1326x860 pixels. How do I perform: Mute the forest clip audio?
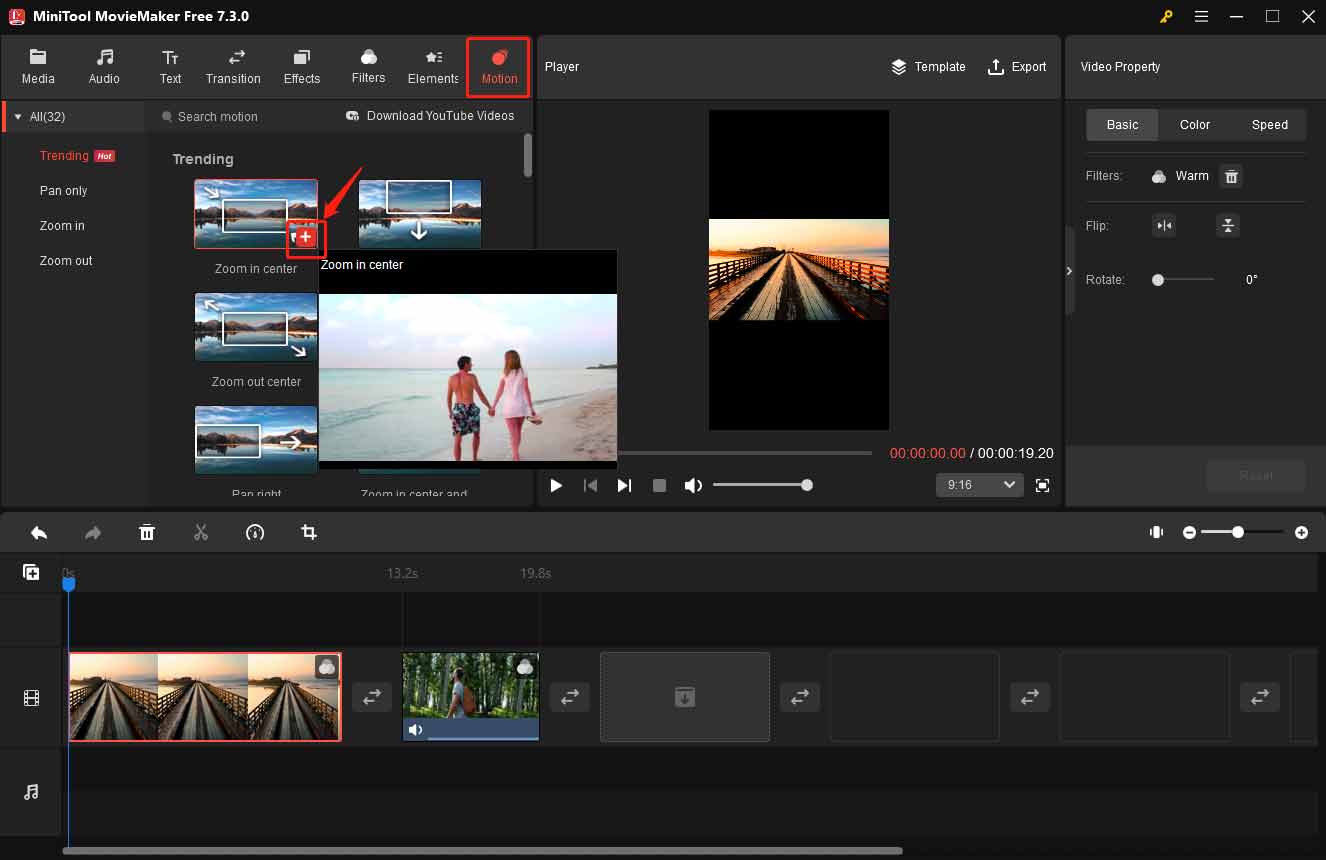(415, 729)
